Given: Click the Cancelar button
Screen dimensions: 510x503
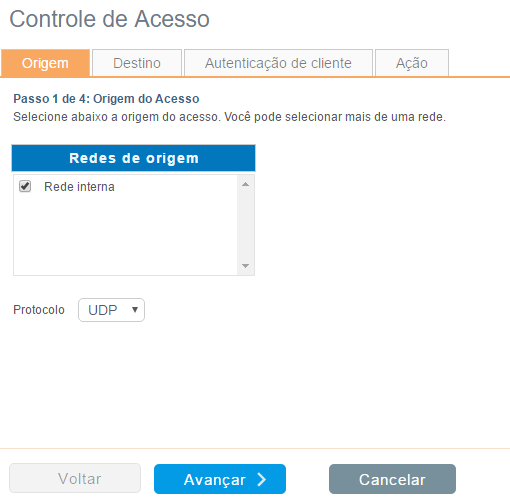Looking at the screenshot, I should 392,479.
